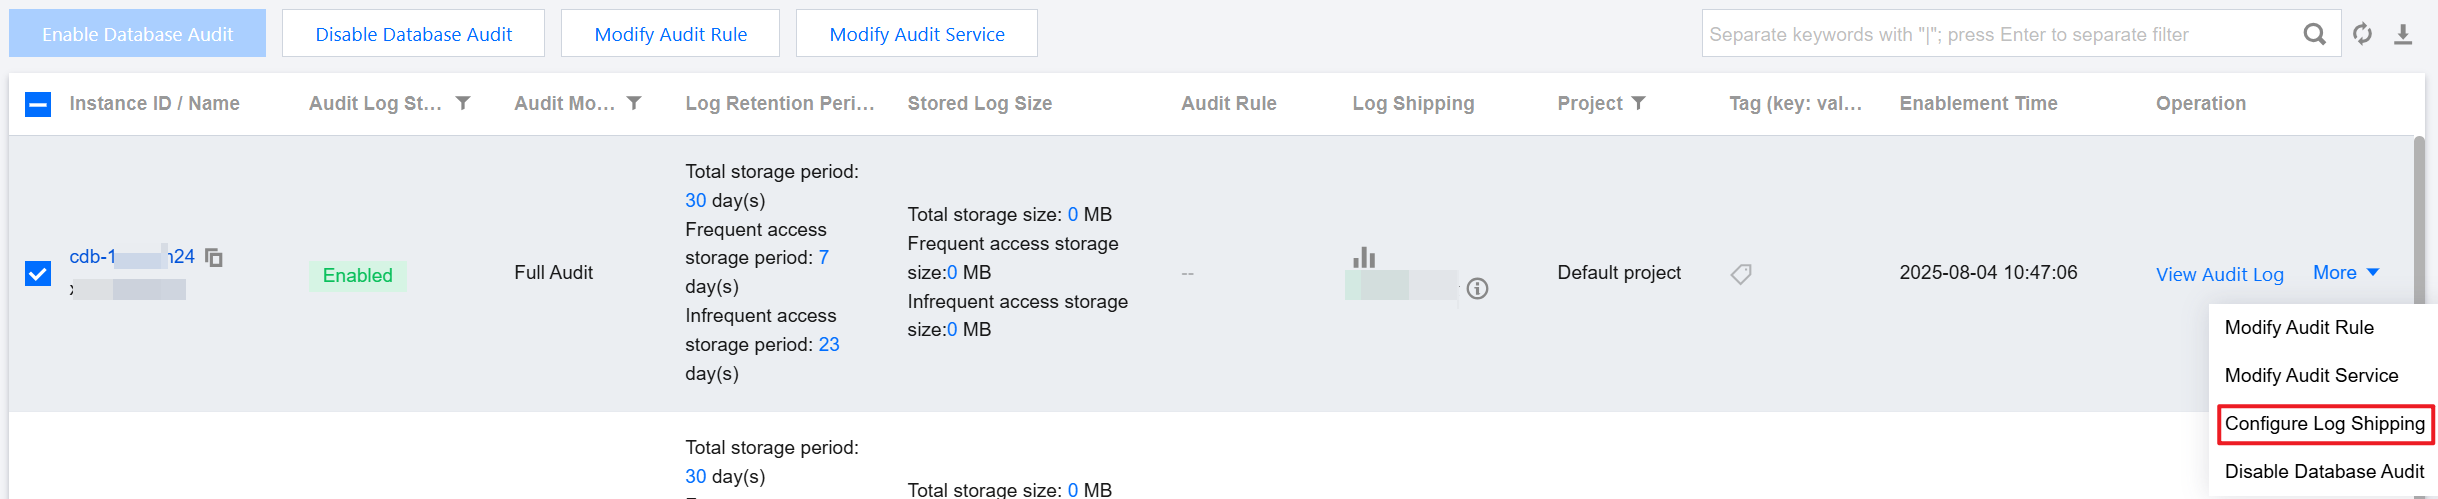Expand the More operations dropdown

coord(2345,273)
